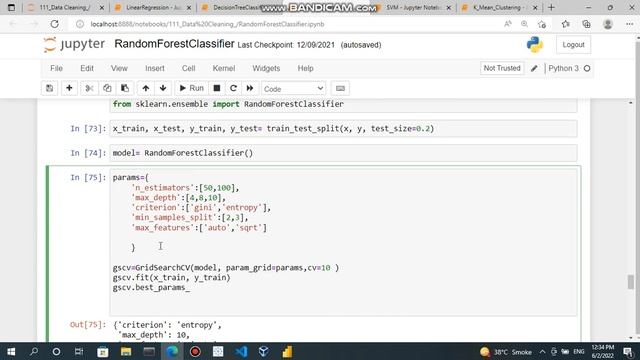This screenshot has height=360, width=640.
Task: Open the weather 38°C Smoke widget
Action: [506, 351]
